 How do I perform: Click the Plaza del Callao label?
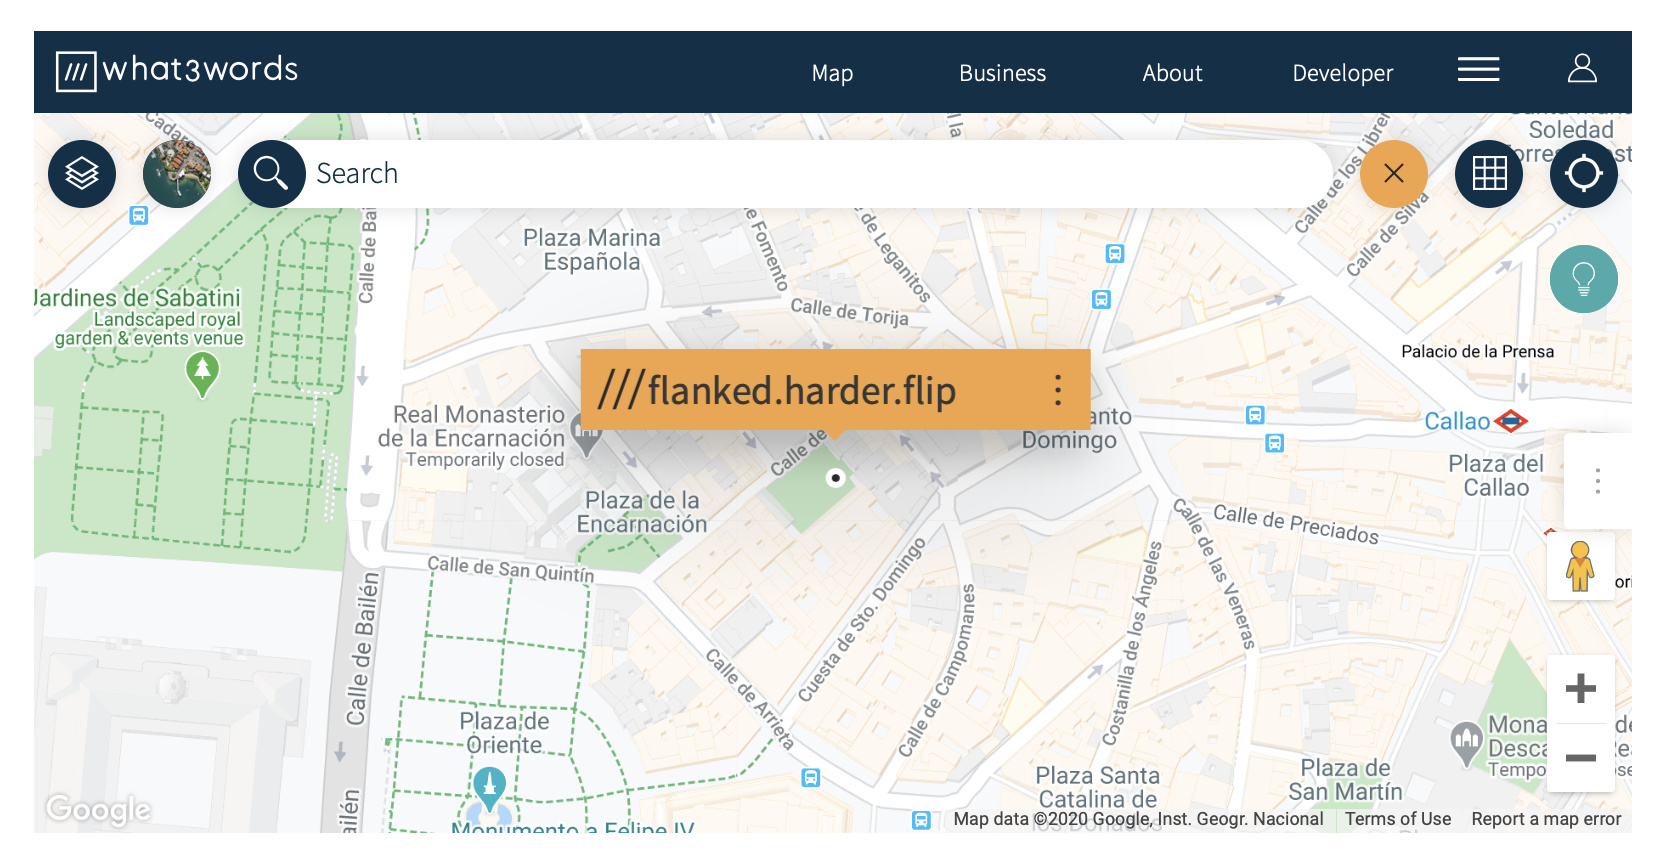click(1496, 476)
